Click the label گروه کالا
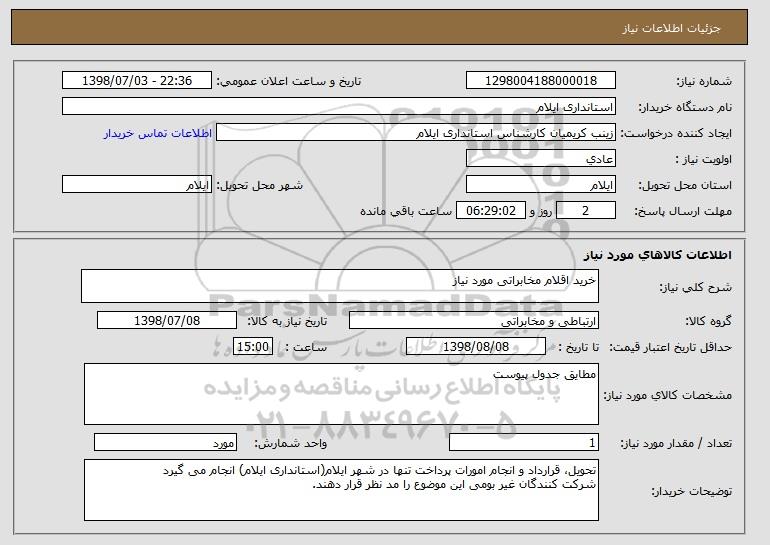This screenshot has width=770, height=545. 708,321
